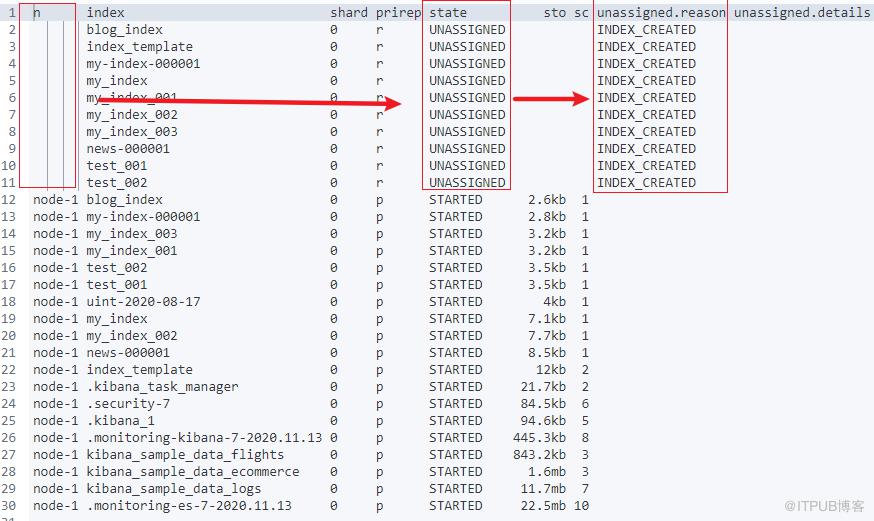Click INDEX_CREATED reason on the index_template row
This screenshot has height=521, width=874.
646,47
